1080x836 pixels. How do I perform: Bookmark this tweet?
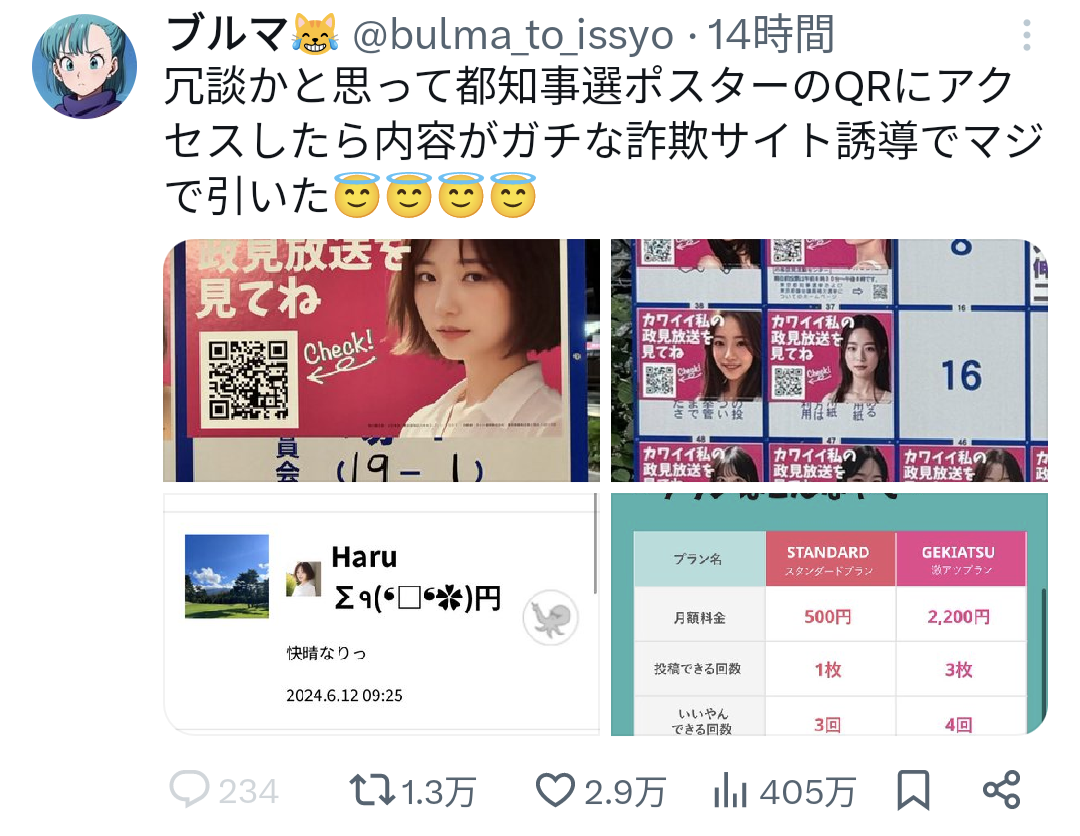pyautogui.click(x=913, y=790)
